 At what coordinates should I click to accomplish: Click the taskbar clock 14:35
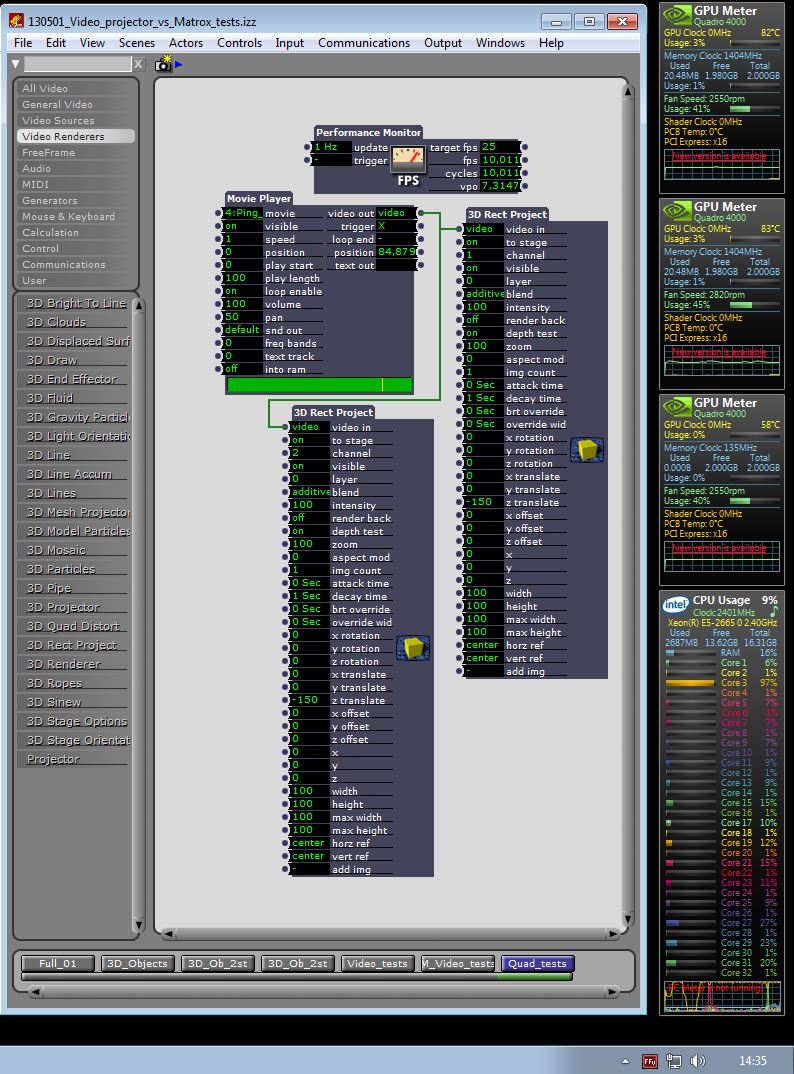pyautogui.click(x=752, y=1061)
